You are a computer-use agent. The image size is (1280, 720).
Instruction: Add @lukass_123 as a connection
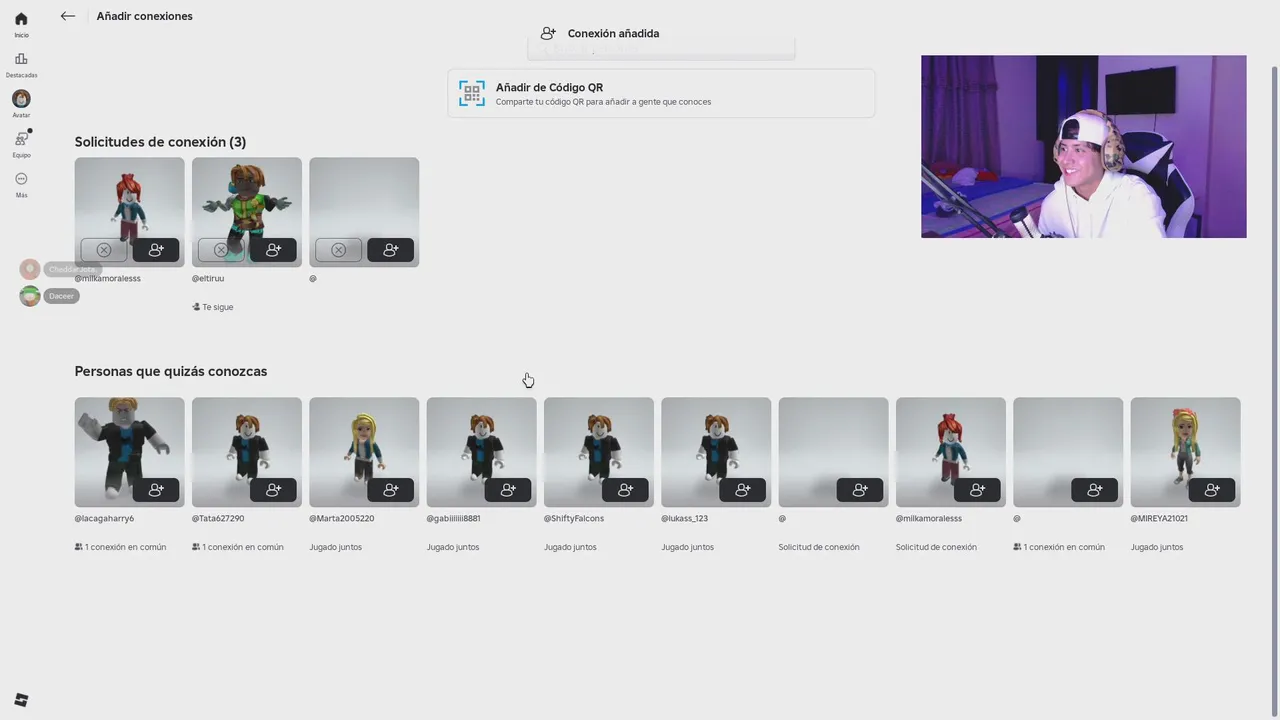point(742,490)
